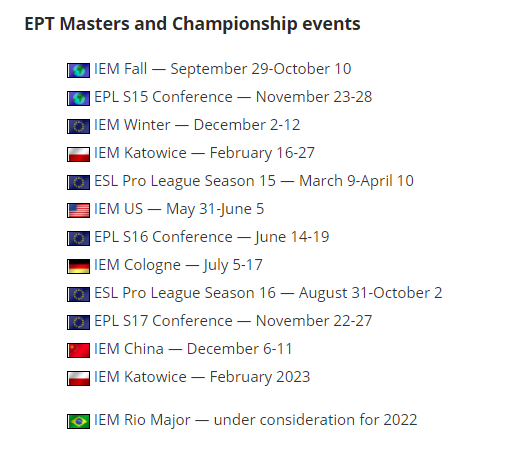Select ESL Pro League Season 16 text
This screenshot has height=452, width=508.
[185, 293]
